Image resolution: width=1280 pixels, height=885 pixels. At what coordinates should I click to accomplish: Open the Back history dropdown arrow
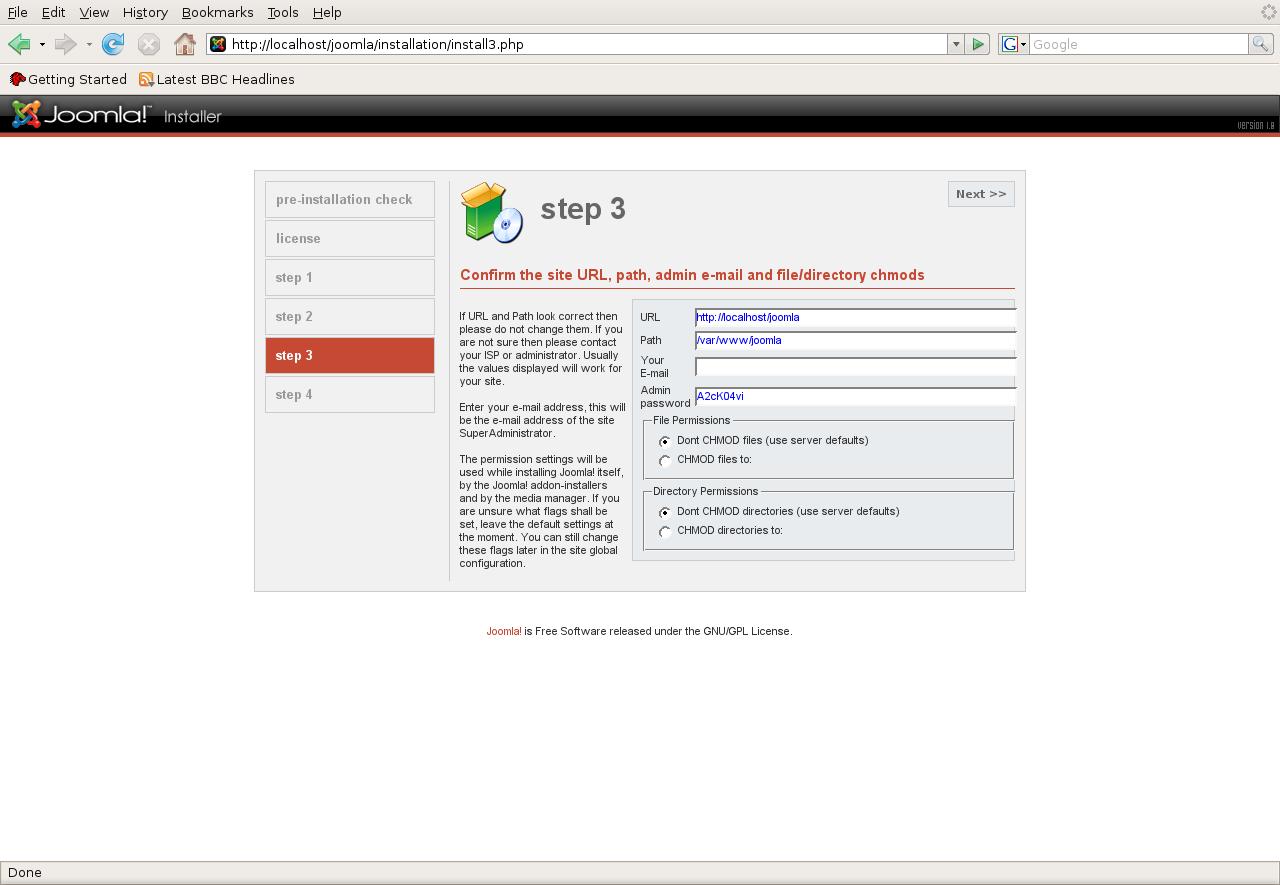[x=42, y=44]
